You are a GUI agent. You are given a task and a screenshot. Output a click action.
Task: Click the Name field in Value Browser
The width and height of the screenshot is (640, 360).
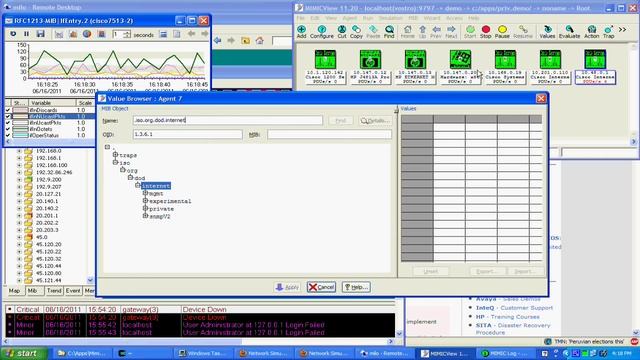point(228,120)
